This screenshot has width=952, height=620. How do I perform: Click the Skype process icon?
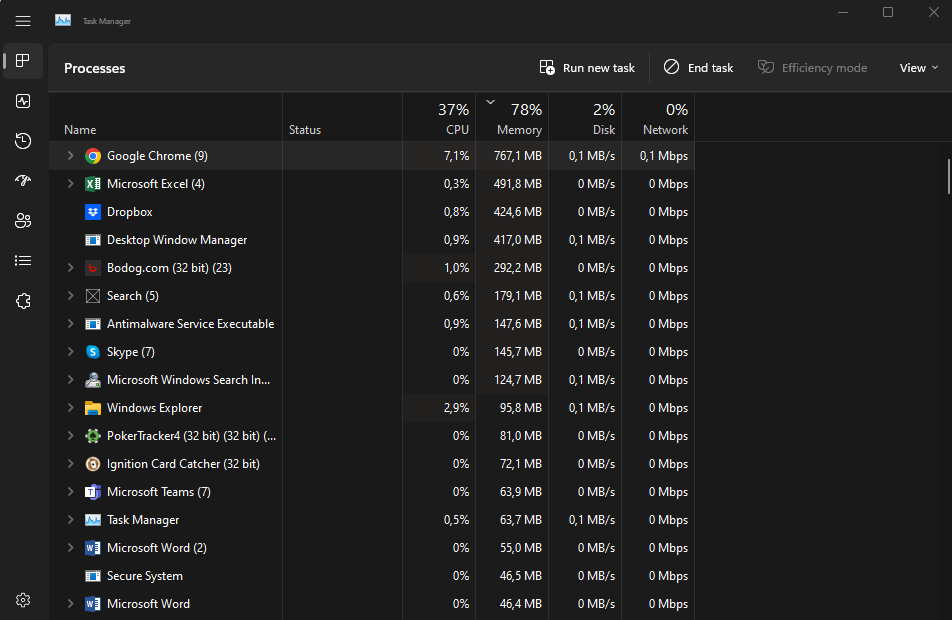[x=93, y=352]
